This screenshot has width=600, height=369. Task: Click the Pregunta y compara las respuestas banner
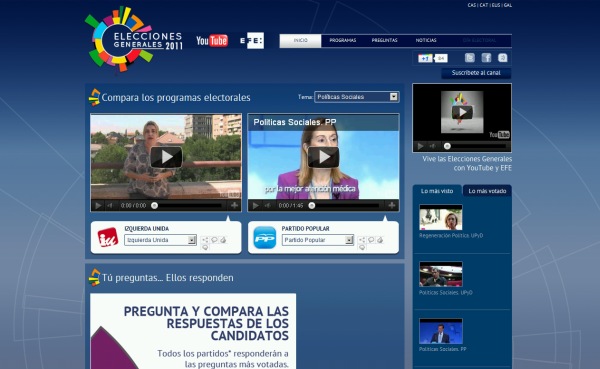click(x=193, y=331)
